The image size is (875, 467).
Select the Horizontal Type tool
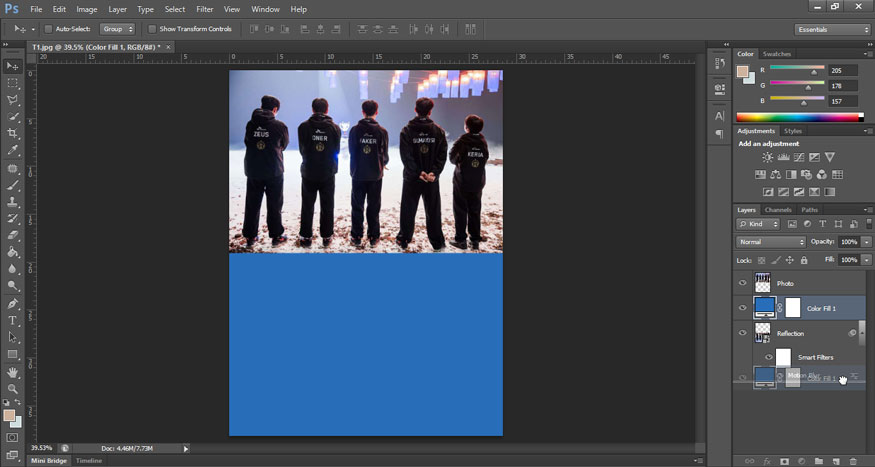(13, 320)
